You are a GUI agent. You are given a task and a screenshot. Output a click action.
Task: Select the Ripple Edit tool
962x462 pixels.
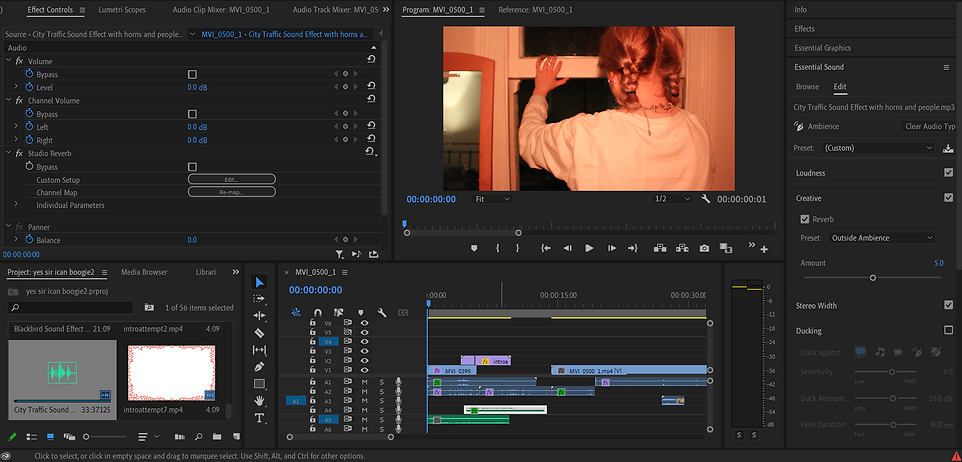[260, 315]
